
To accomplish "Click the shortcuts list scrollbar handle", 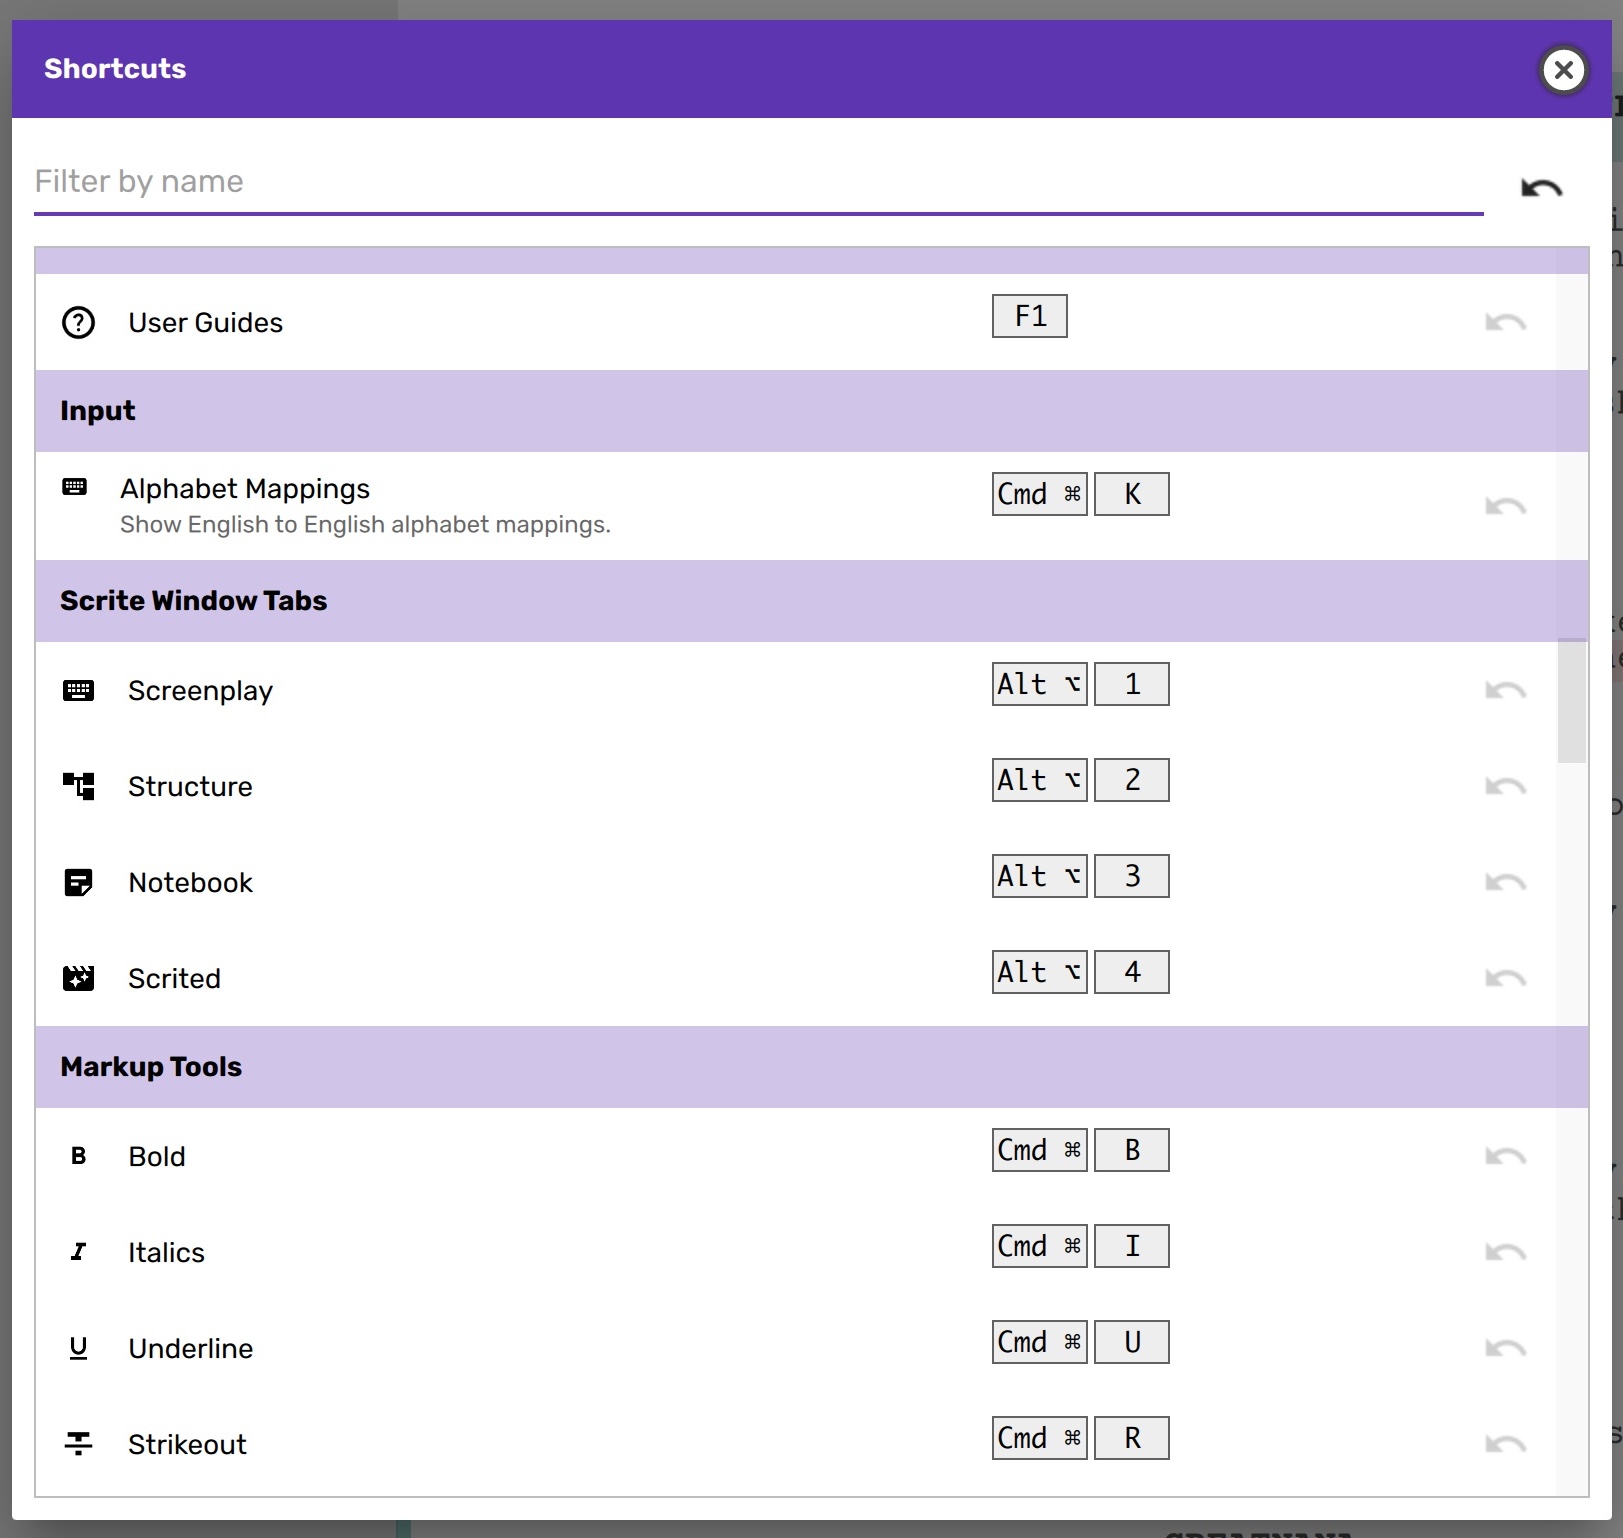I will pos(1572,700).
